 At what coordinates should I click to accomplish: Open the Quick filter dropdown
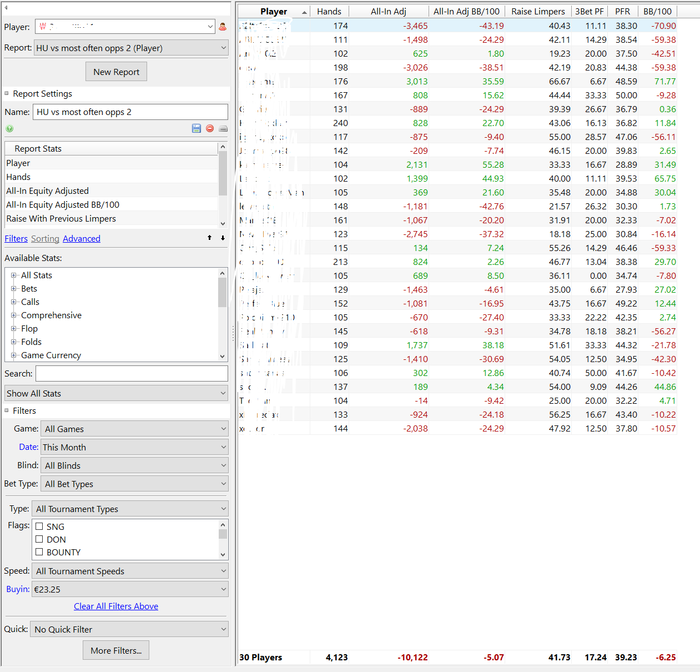(129, 629)
